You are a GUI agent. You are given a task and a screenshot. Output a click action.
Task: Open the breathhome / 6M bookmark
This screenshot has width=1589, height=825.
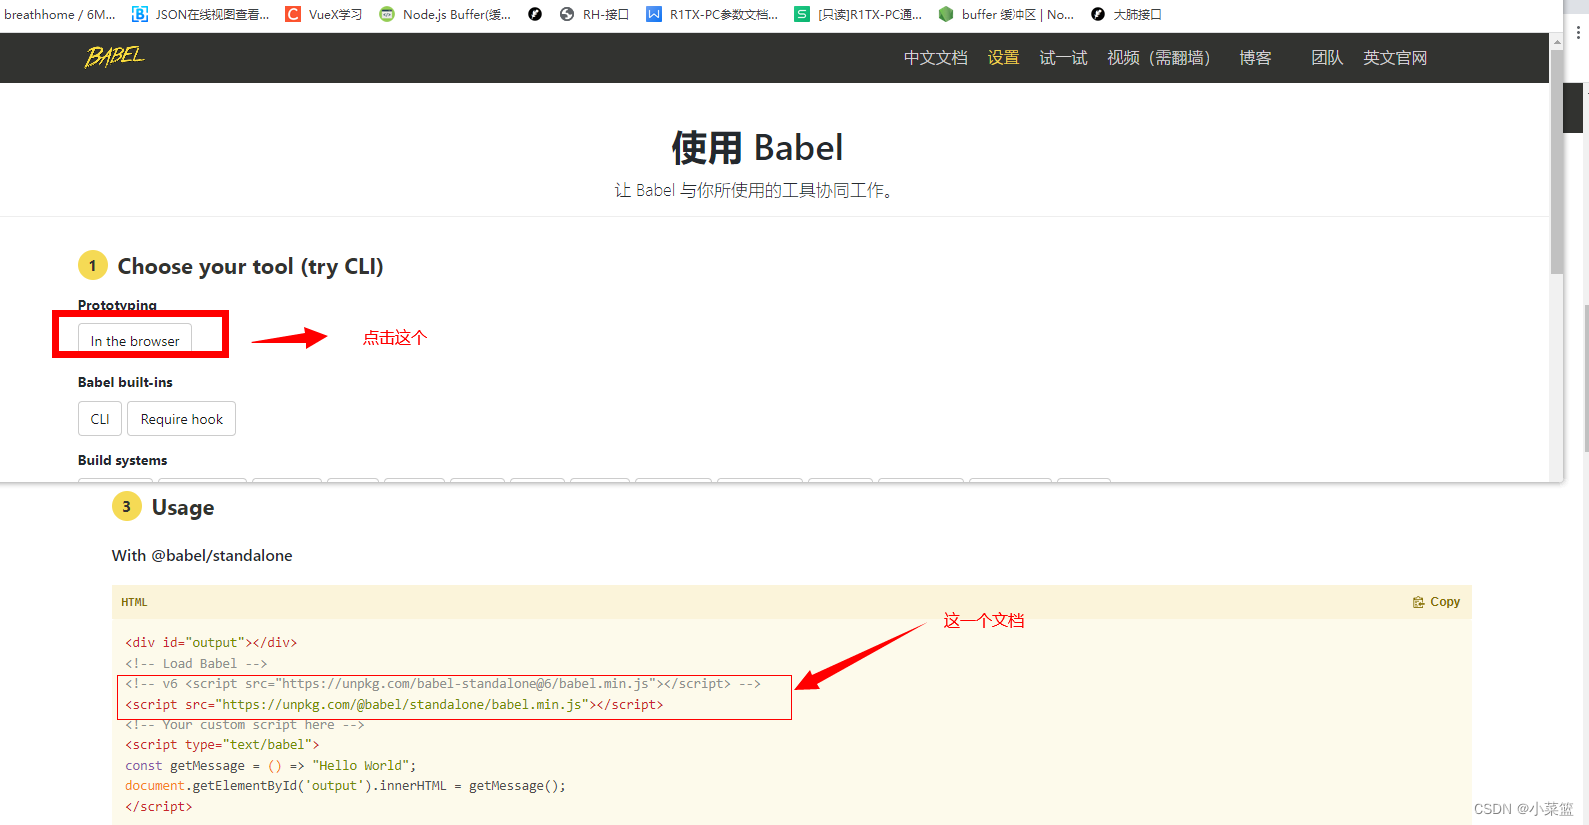[x=59, y=14]
